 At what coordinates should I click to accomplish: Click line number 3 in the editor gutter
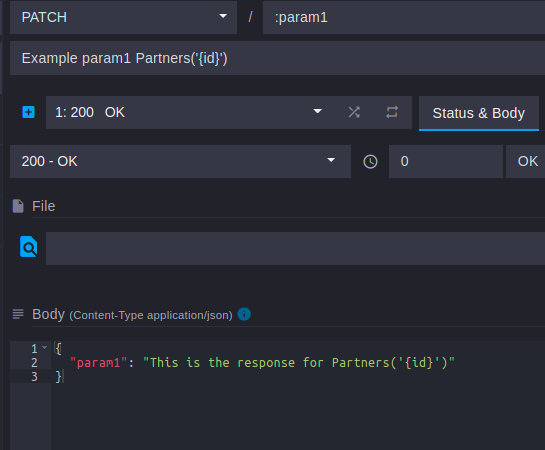point(34,377)
